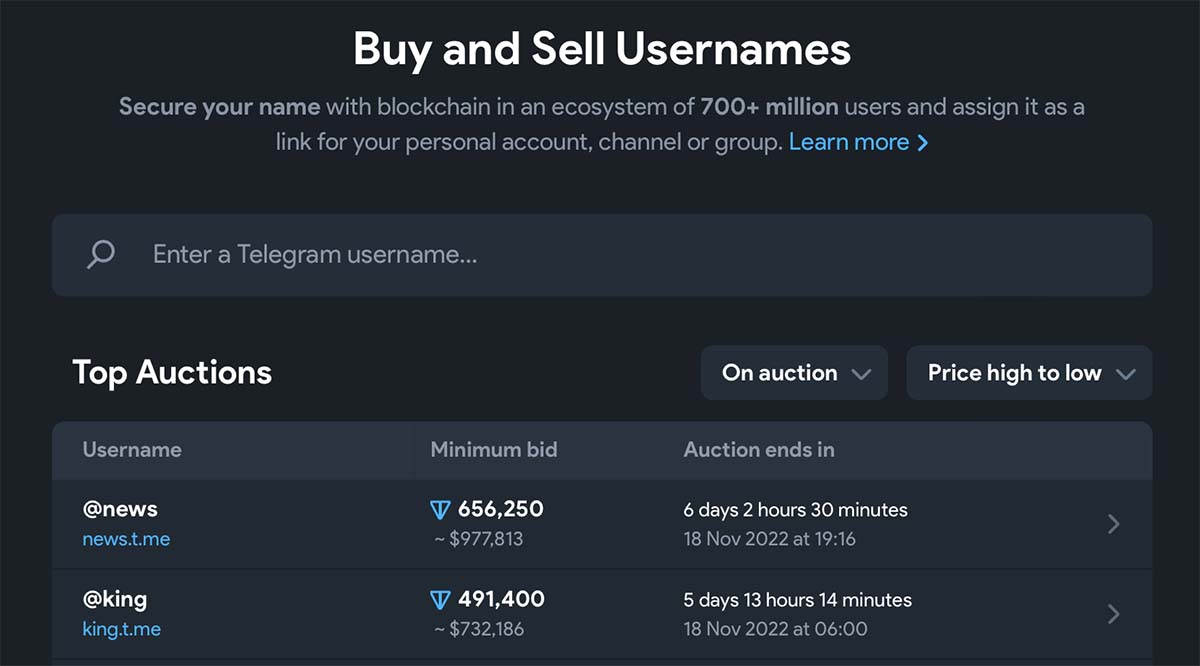
Task: Click the magnifying glass search icon
Action: click(x=101, y=255)
